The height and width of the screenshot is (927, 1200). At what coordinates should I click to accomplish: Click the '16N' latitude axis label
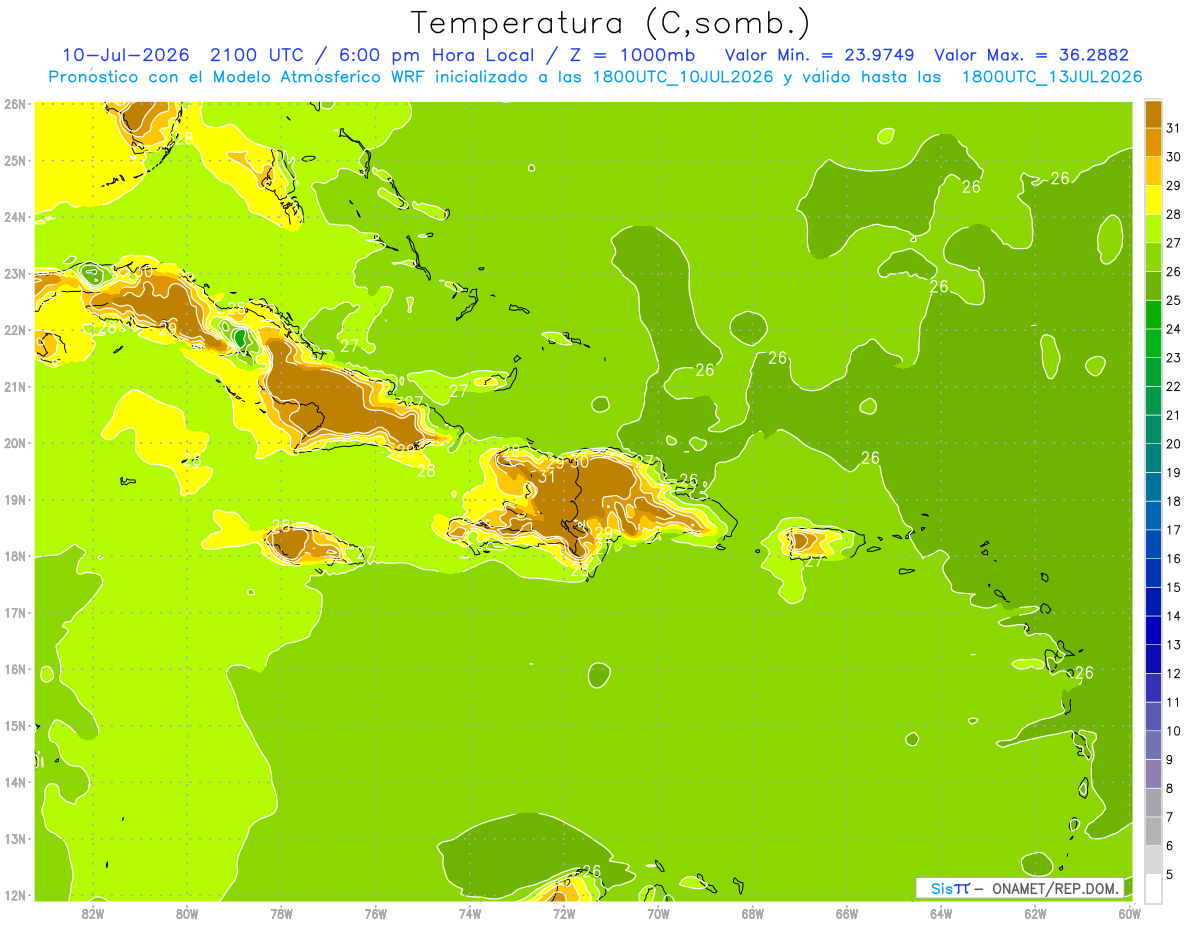click(x=15, y=669)
